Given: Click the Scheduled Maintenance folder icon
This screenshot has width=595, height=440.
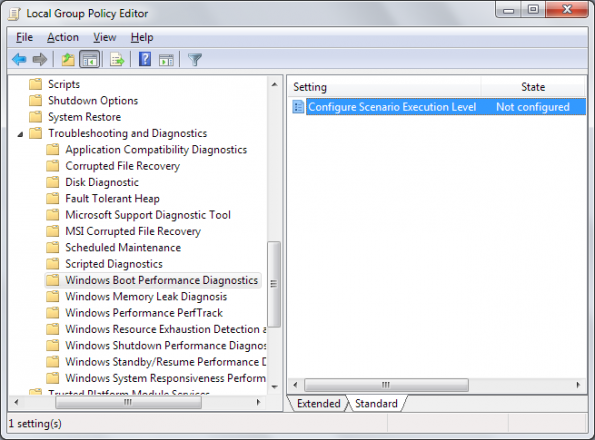Looking at the screenshot, I should point(52,247).
